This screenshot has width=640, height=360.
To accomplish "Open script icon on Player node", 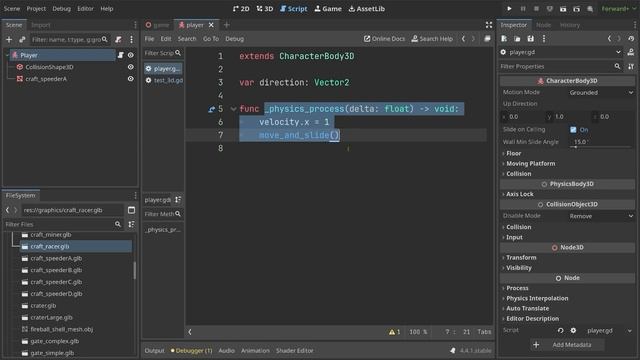I will pos(120,55).
